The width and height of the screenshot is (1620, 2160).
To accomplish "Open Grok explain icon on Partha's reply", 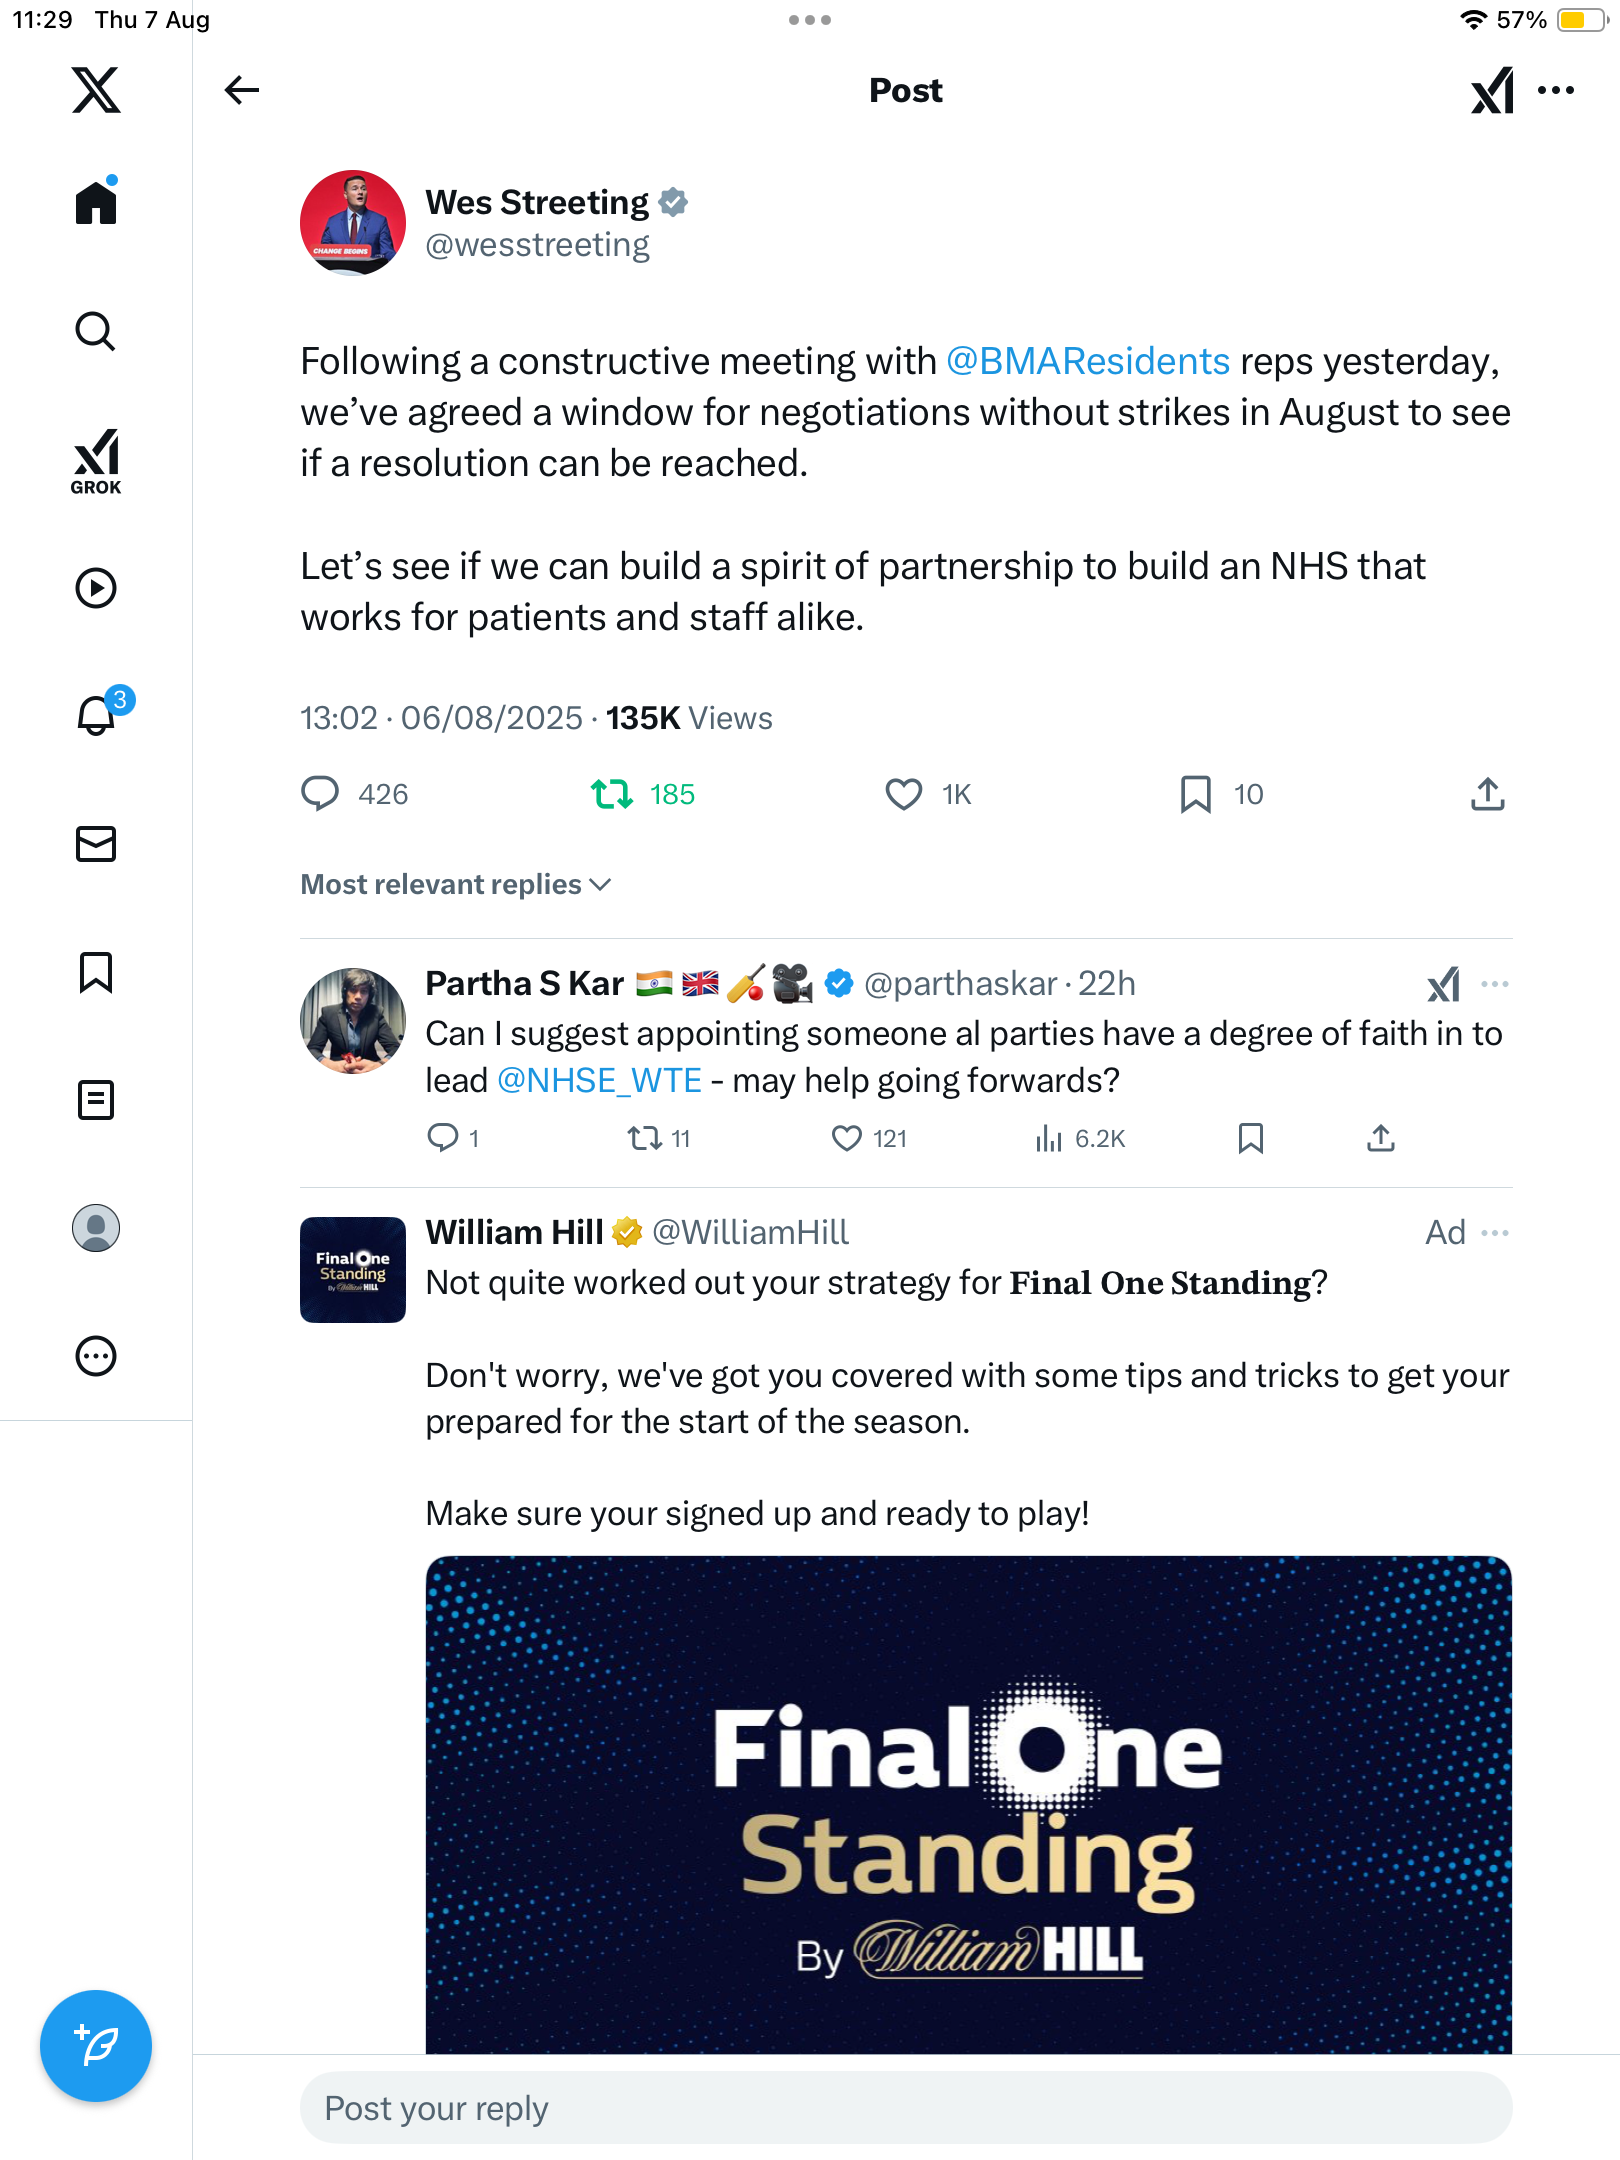I will [x=1443, y=984].
